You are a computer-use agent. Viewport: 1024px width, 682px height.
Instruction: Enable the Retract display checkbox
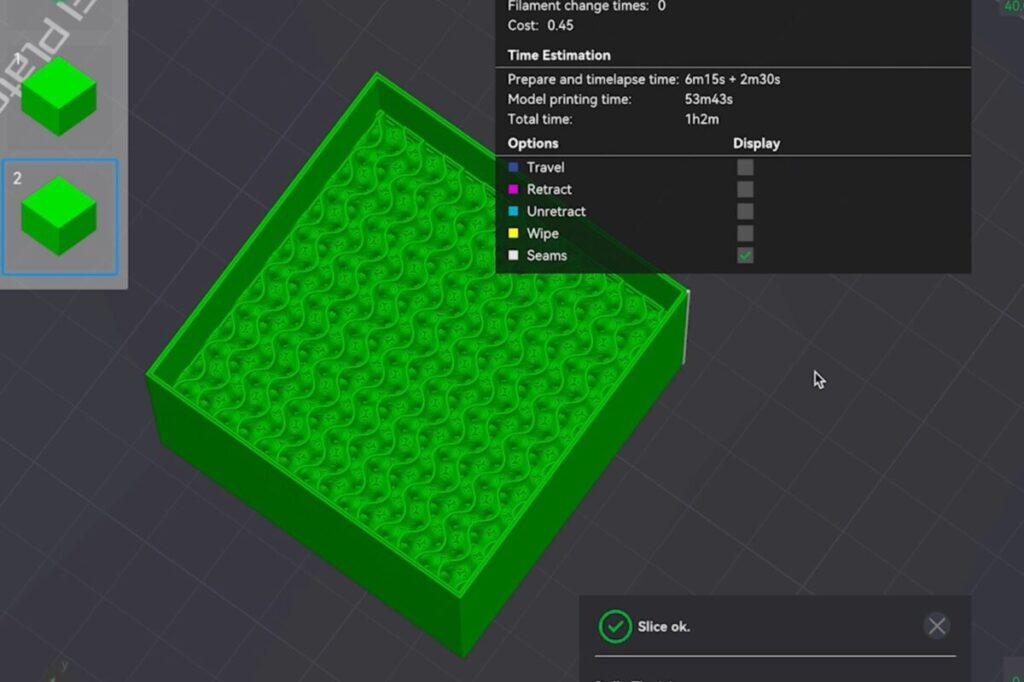coord(745,190)
